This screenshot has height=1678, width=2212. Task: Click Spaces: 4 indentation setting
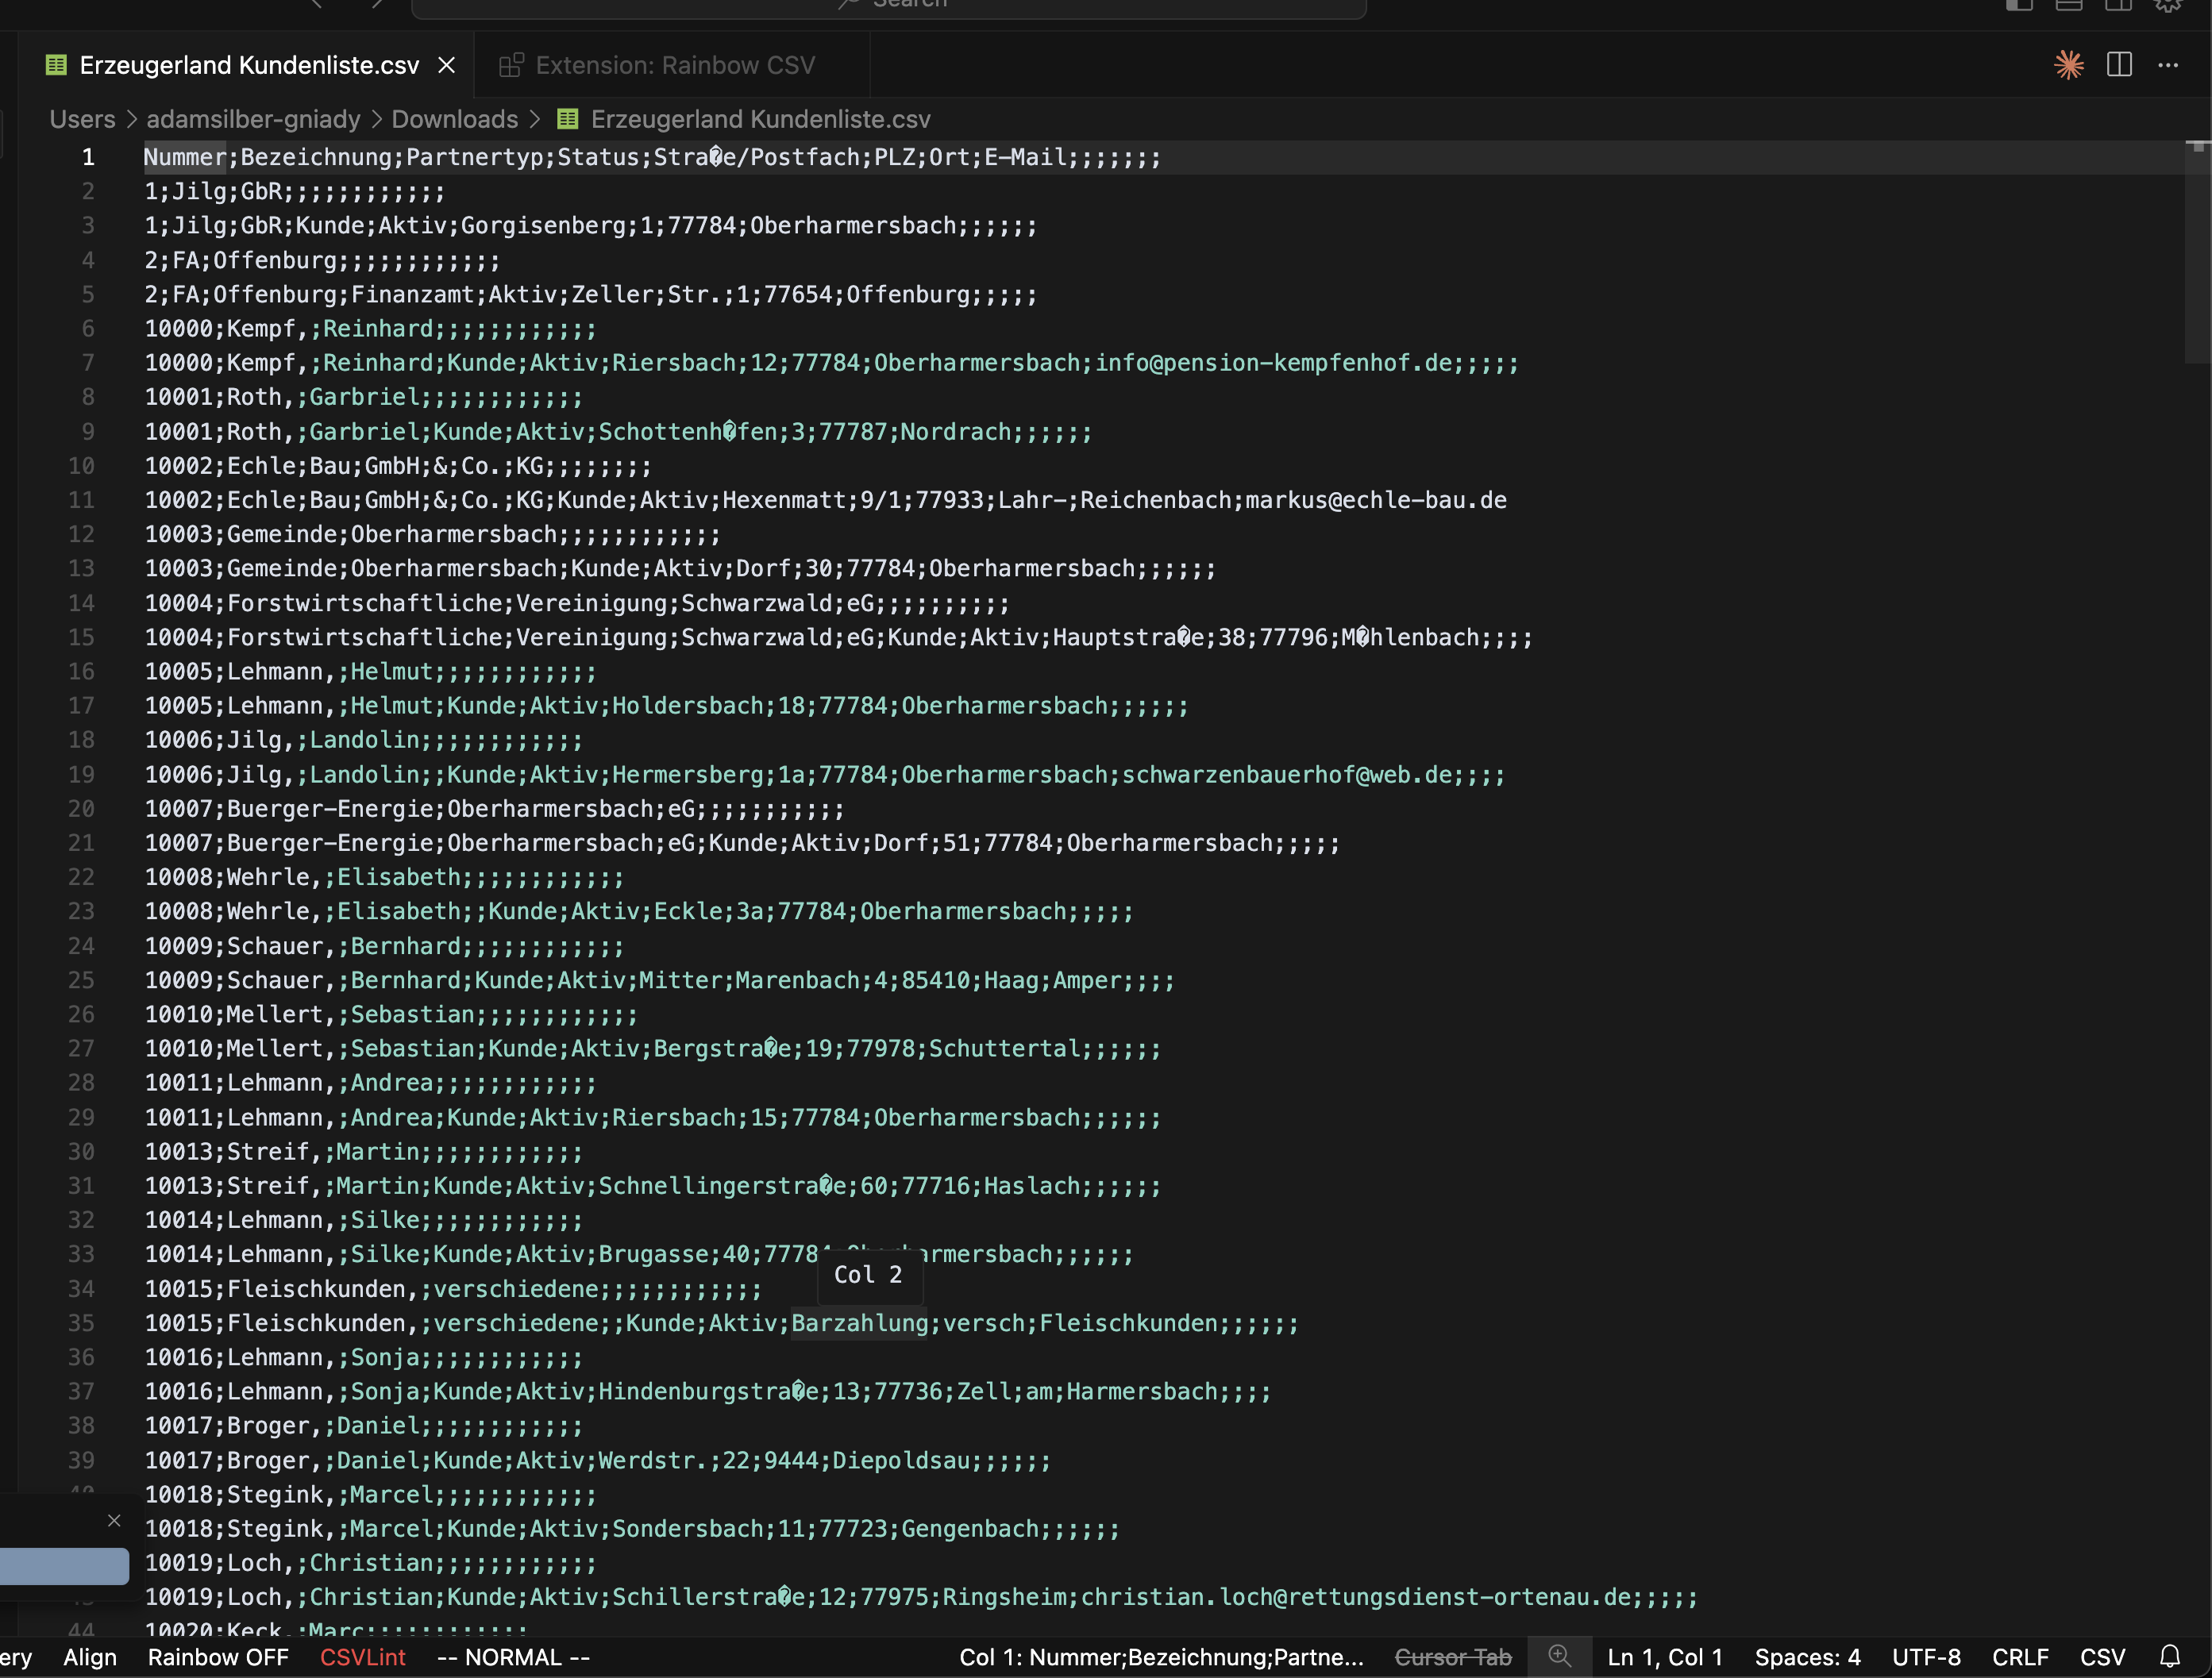[x=1807, y=1657]
